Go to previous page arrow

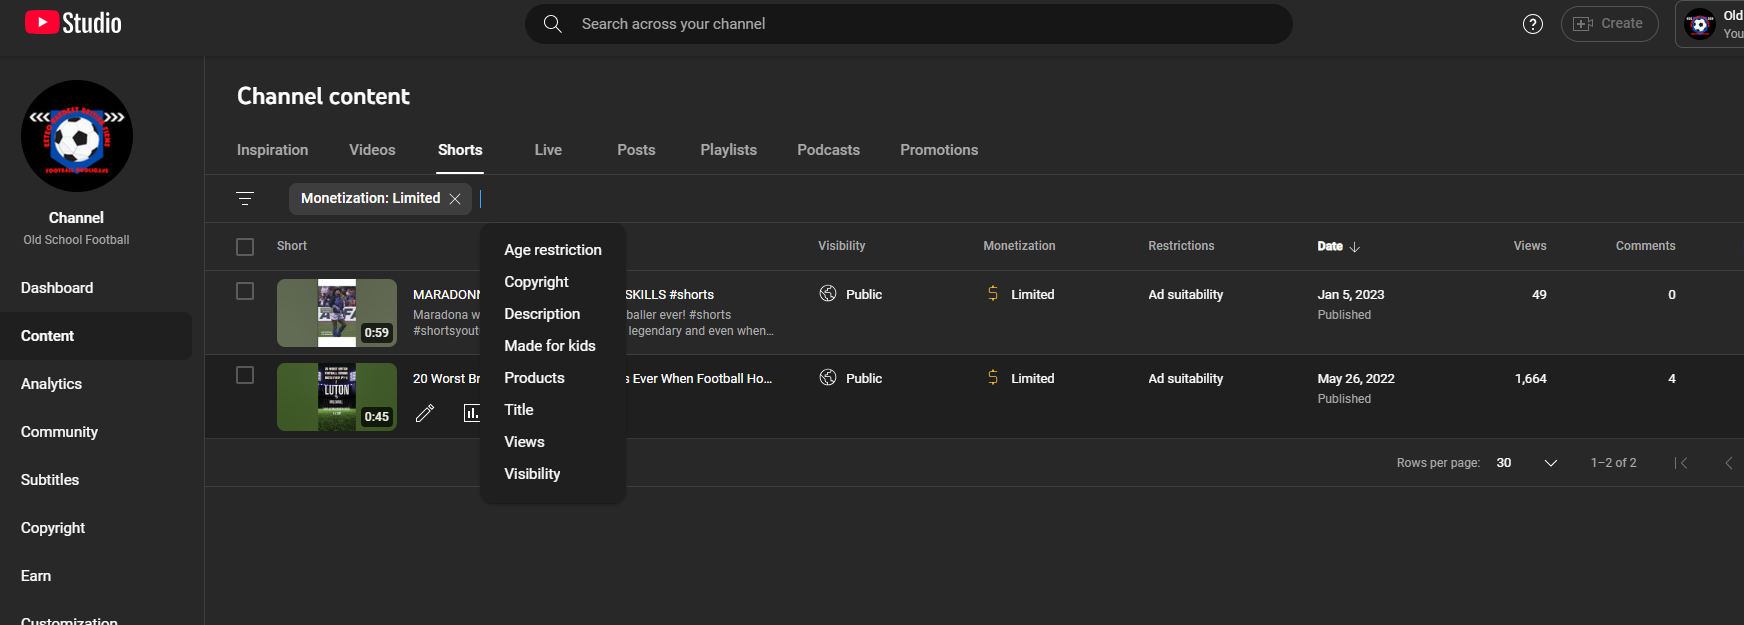tap(1729, 463)
